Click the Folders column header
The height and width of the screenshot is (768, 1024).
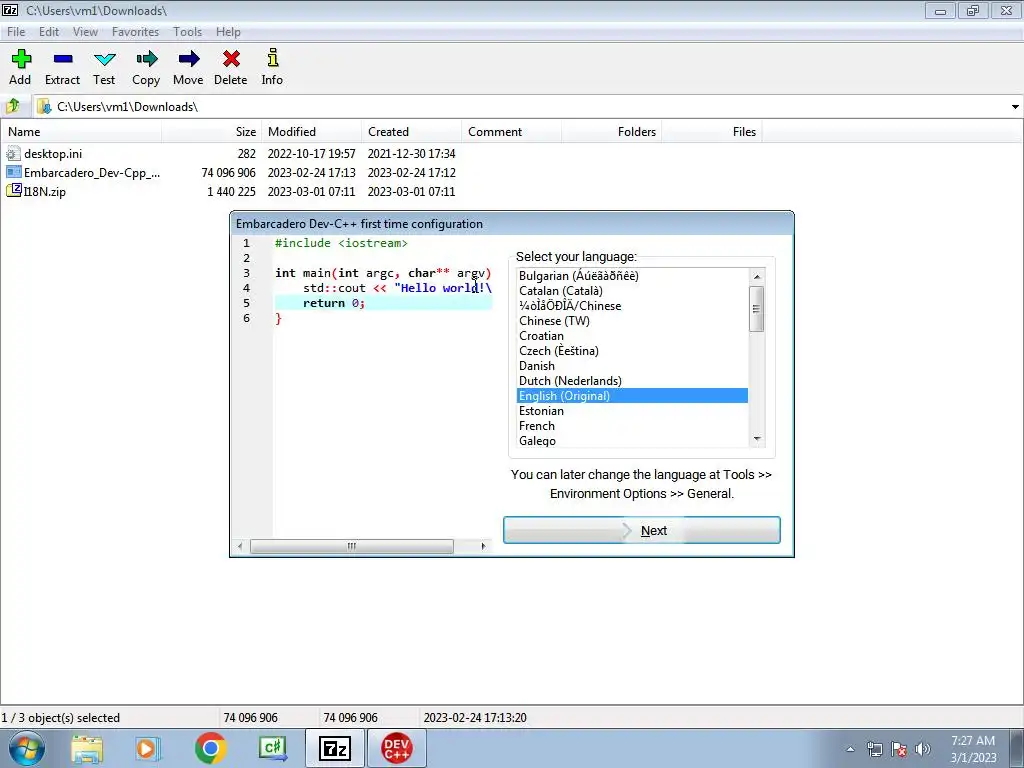pyautogui.click(x=611, y=131)
